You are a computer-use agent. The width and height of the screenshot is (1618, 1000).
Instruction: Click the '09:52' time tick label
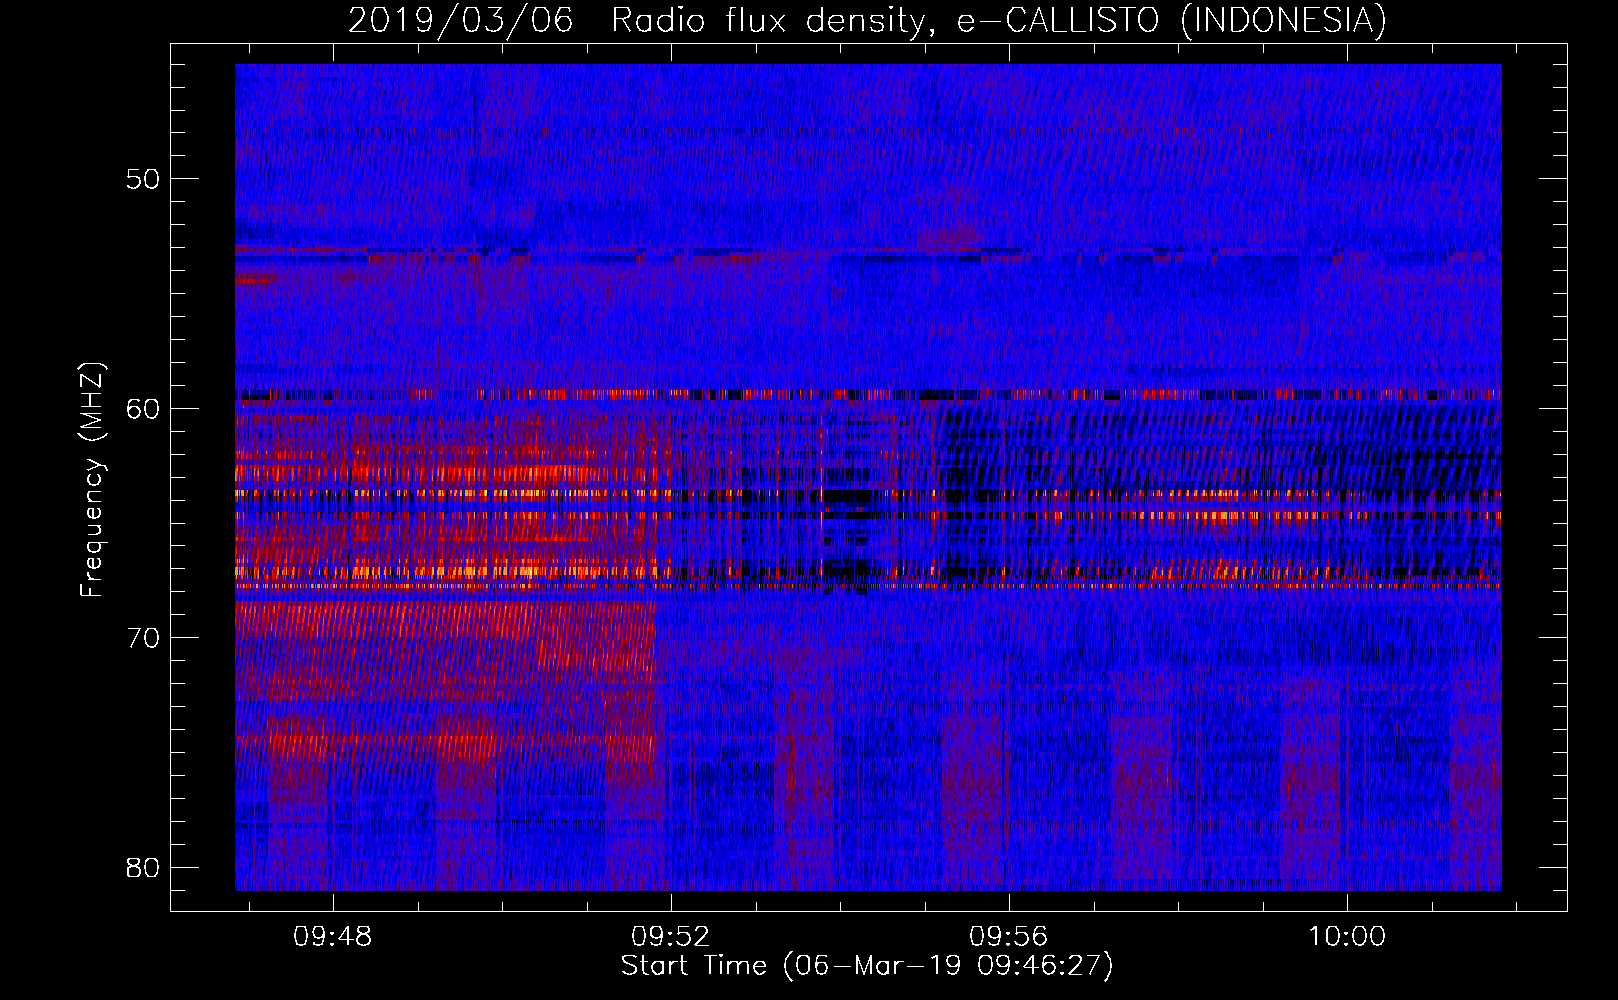(x=670, y=936)
